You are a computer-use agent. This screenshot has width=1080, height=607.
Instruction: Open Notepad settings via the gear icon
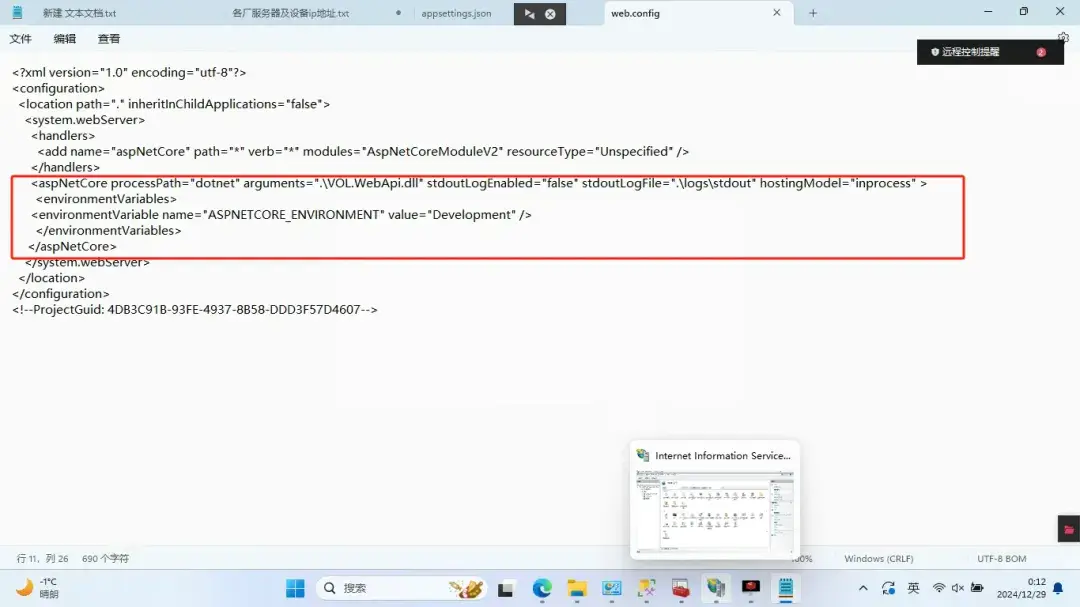point(1062,34)
